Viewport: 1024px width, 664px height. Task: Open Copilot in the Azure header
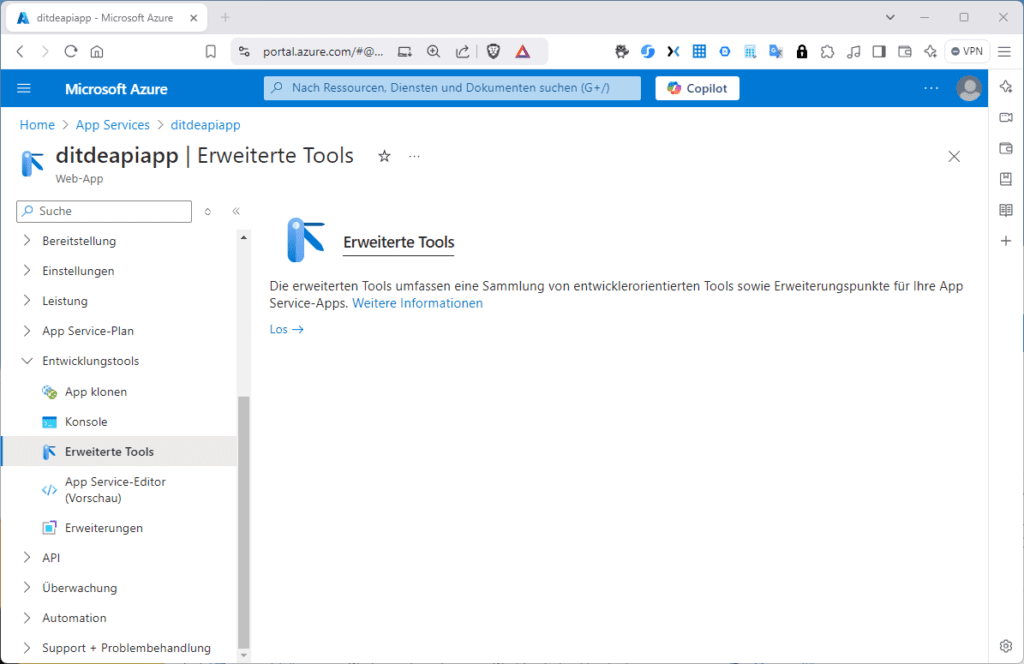(697, 88)
